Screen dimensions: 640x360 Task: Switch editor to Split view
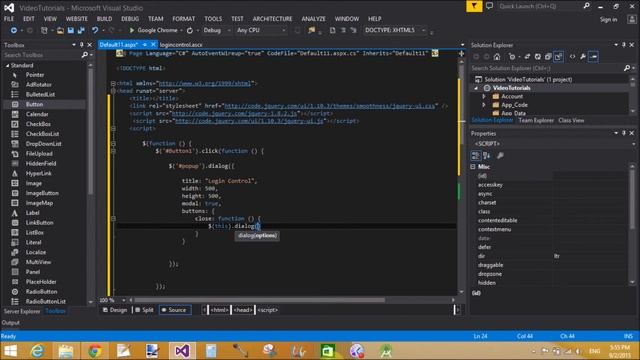[x=144, y=310]
